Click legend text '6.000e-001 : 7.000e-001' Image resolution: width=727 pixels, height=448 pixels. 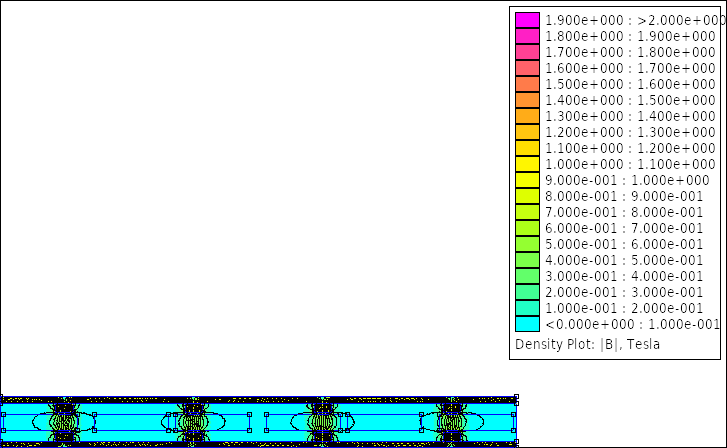point(624,228)
